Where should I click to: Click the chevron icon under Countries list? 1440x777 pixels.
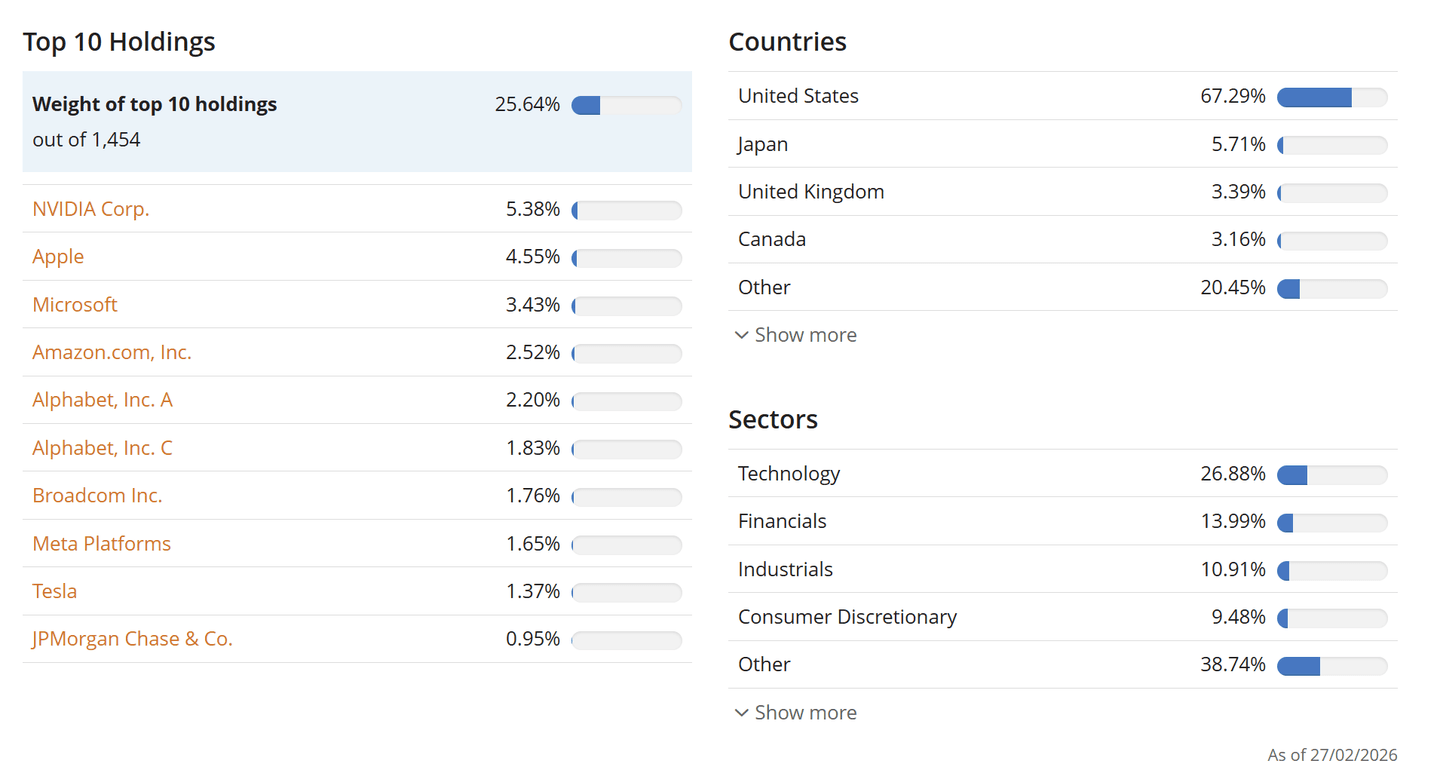point(742,335)
